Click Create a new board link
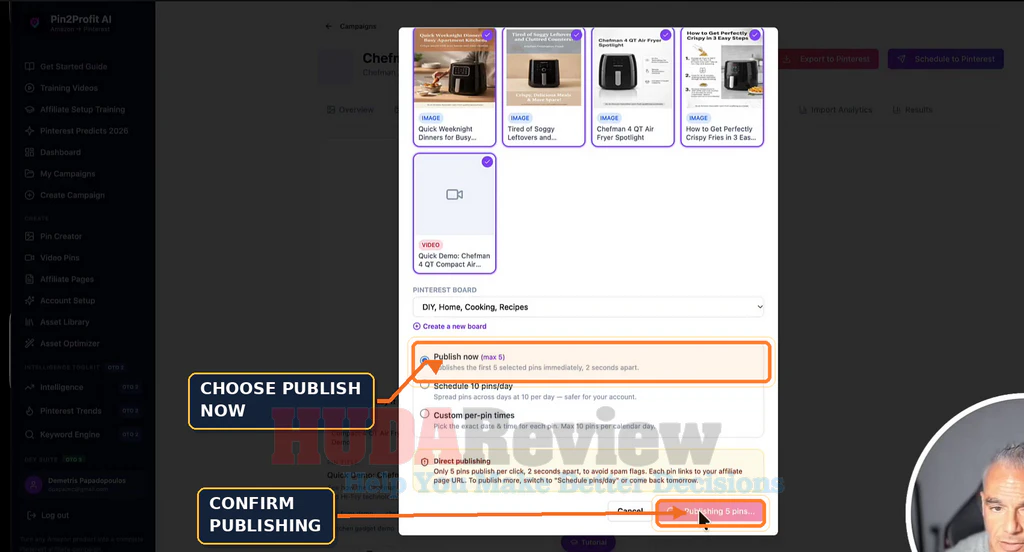 coord(455,327)
